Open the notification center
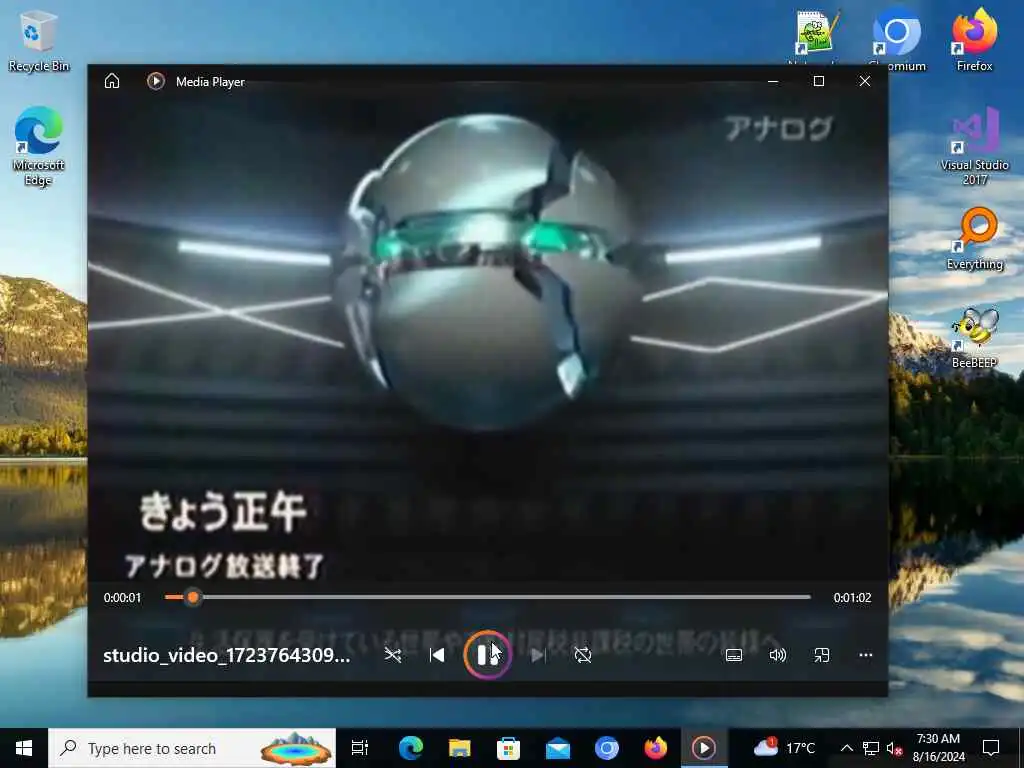 point(991,748)
